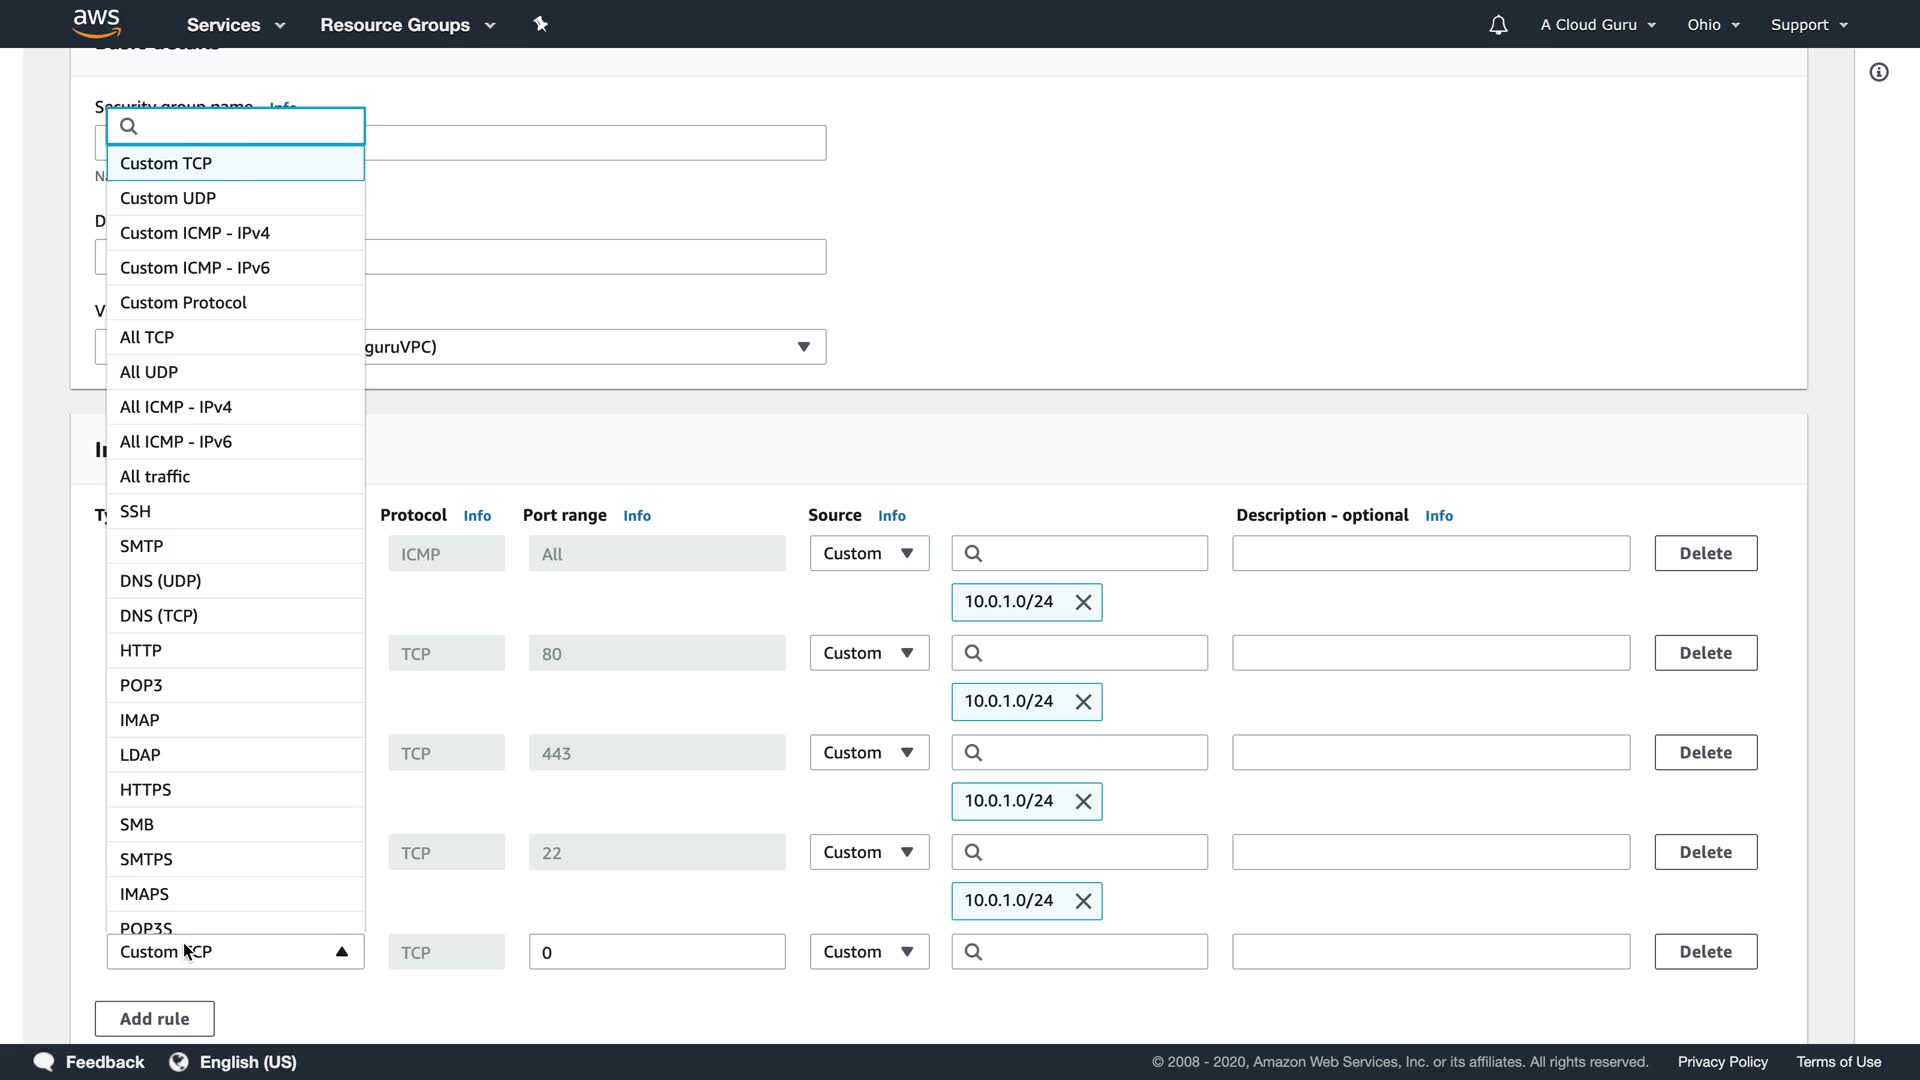Open the Port range Info link

click(x=636, y=516)
